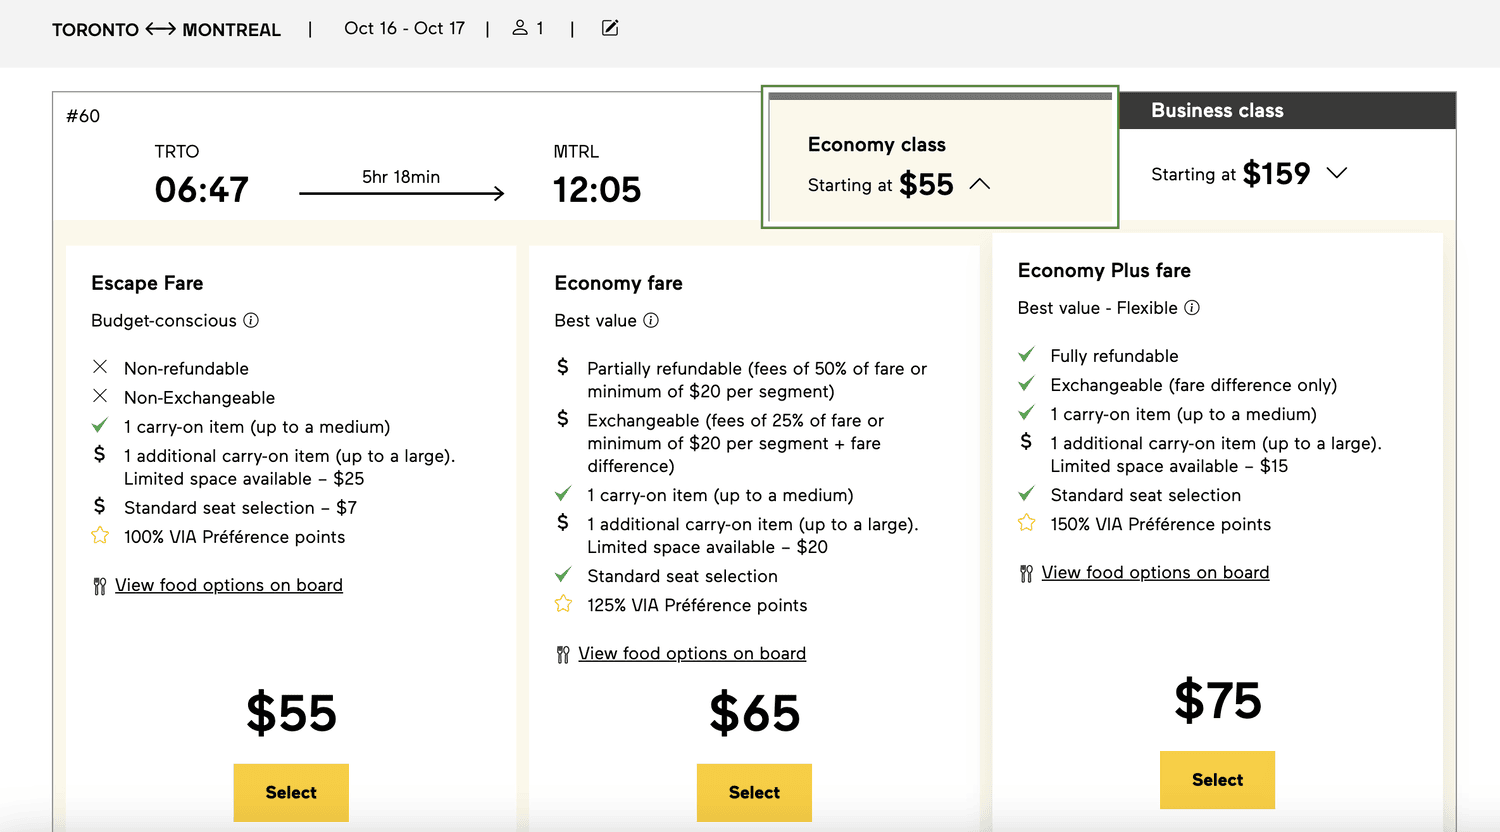Click the MTRL arrival station code
This screenshot has width=1500, height=832.
click(x=576, y=152)
